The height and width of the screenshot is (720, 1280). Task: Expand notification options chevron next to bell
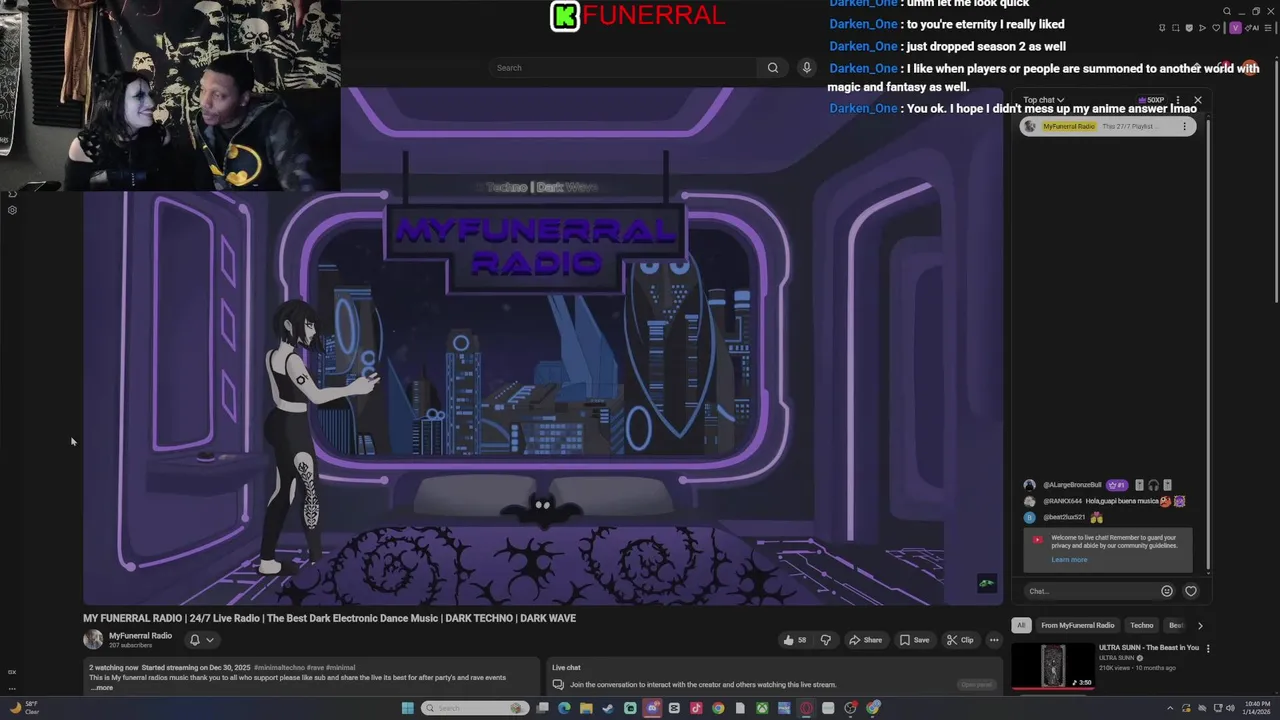(x=210, y=640)
